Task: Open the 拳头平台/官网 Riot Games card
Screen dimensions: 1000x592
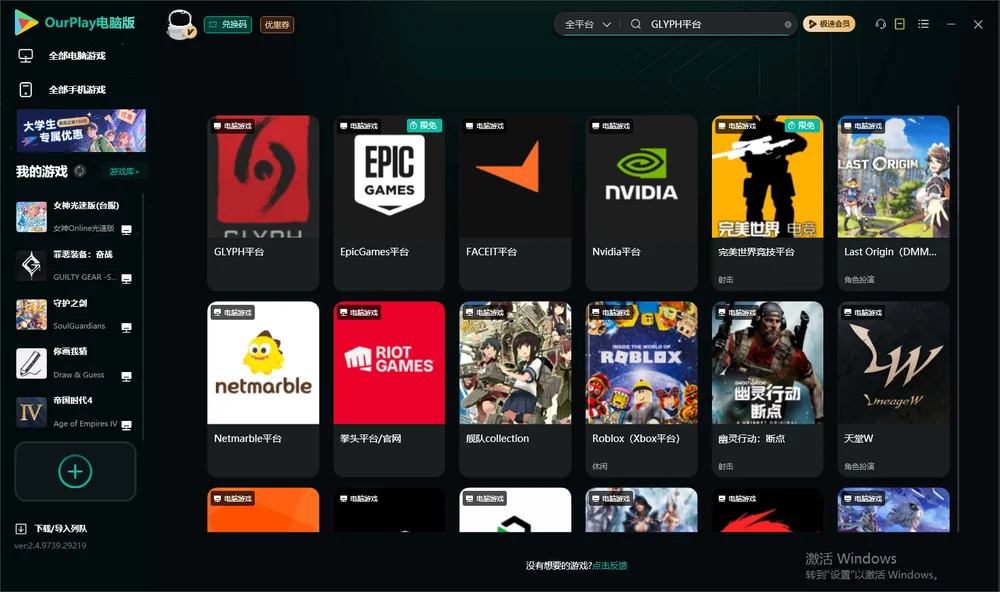Action: pos(389,389)
